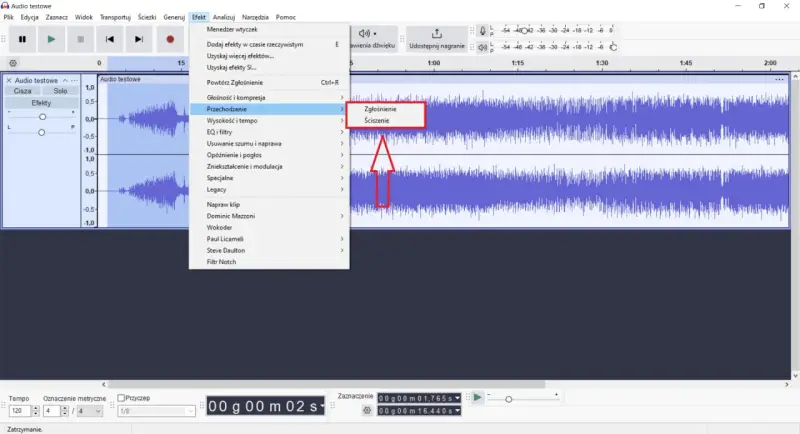800x434 pixels.
Task: Expand the Specjalne submenu
Action: point(269,178)
